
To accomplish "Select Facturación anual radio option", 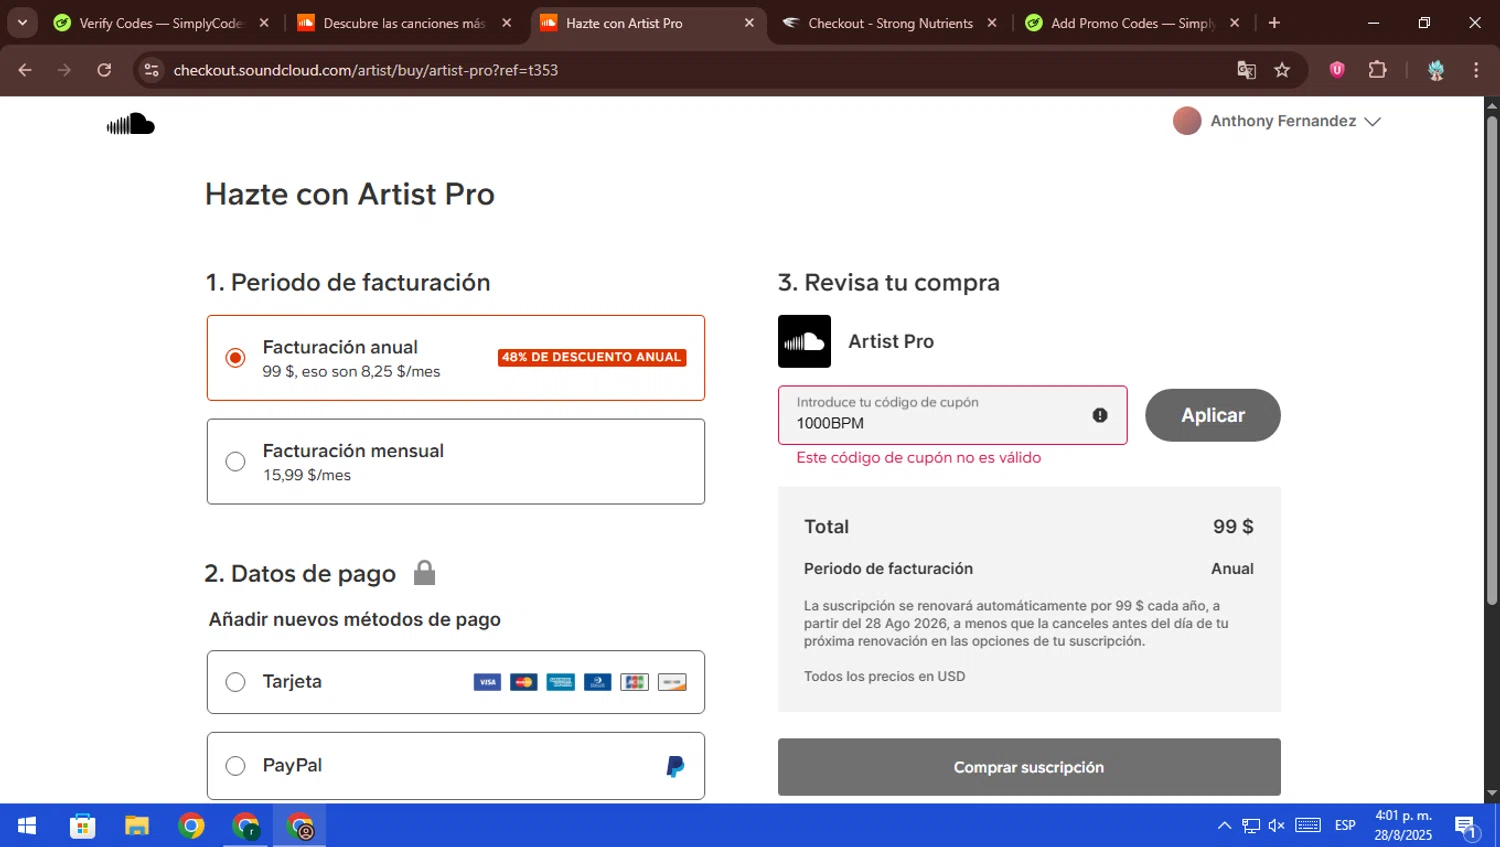I will pyautogui.click(x=235, y=358).
